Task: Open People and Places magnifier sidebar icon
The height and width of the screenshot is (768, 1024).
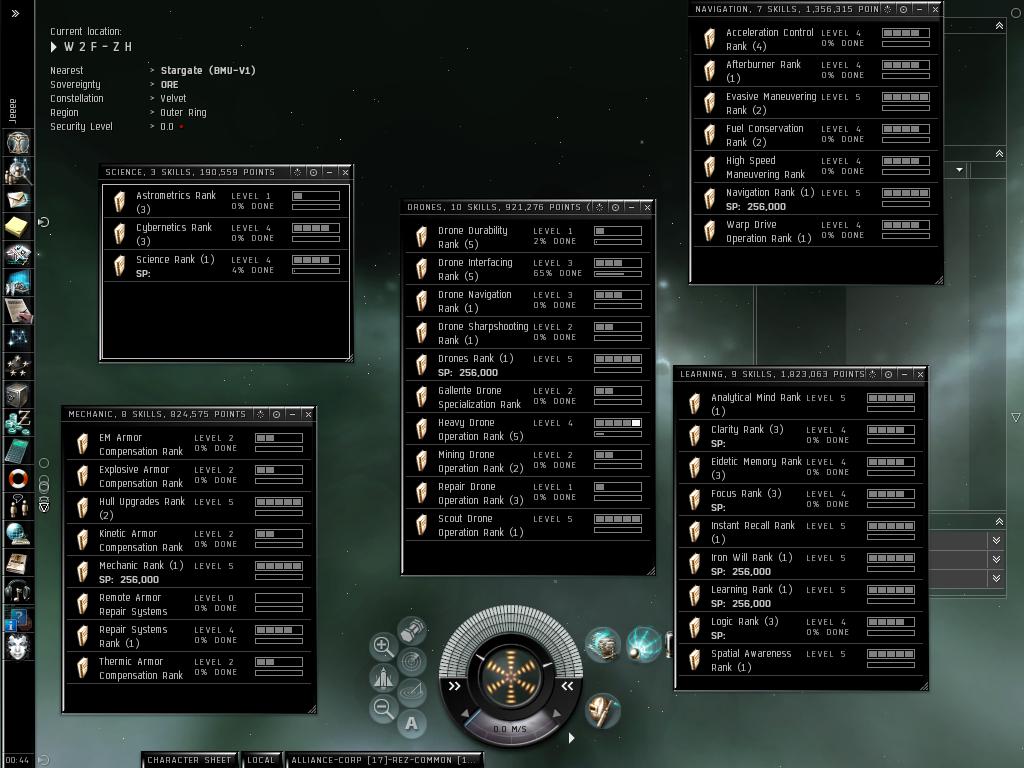Action: pos(18,170)
